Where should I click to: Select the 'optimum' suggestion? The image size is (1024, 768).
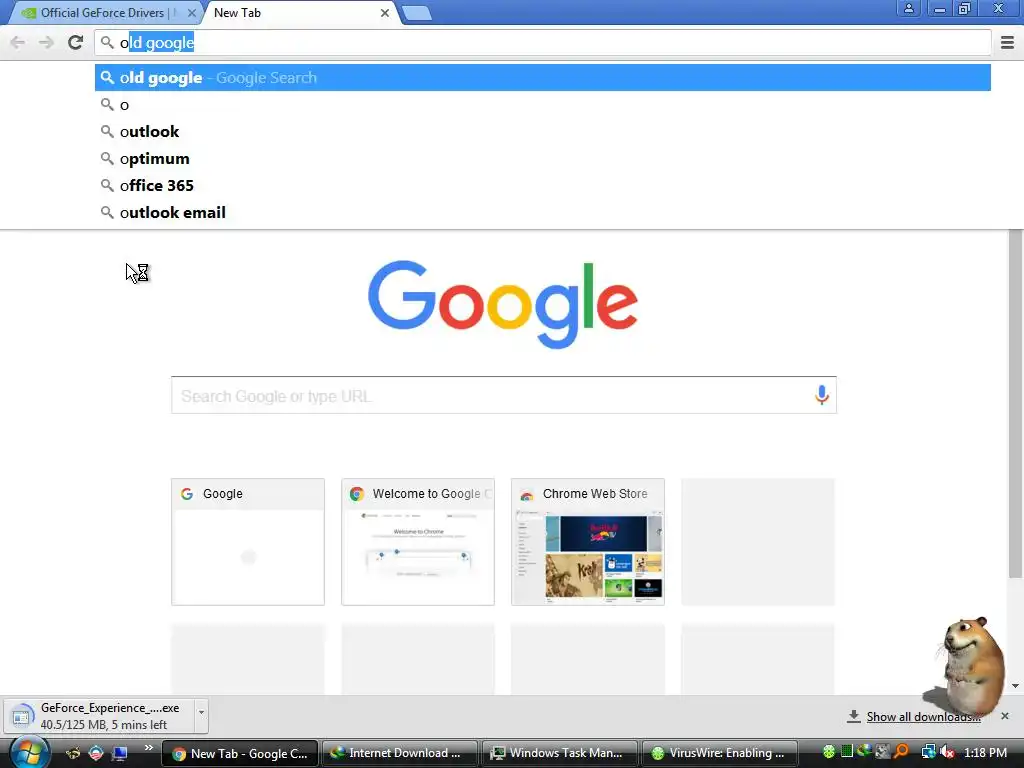pos(543,159)
